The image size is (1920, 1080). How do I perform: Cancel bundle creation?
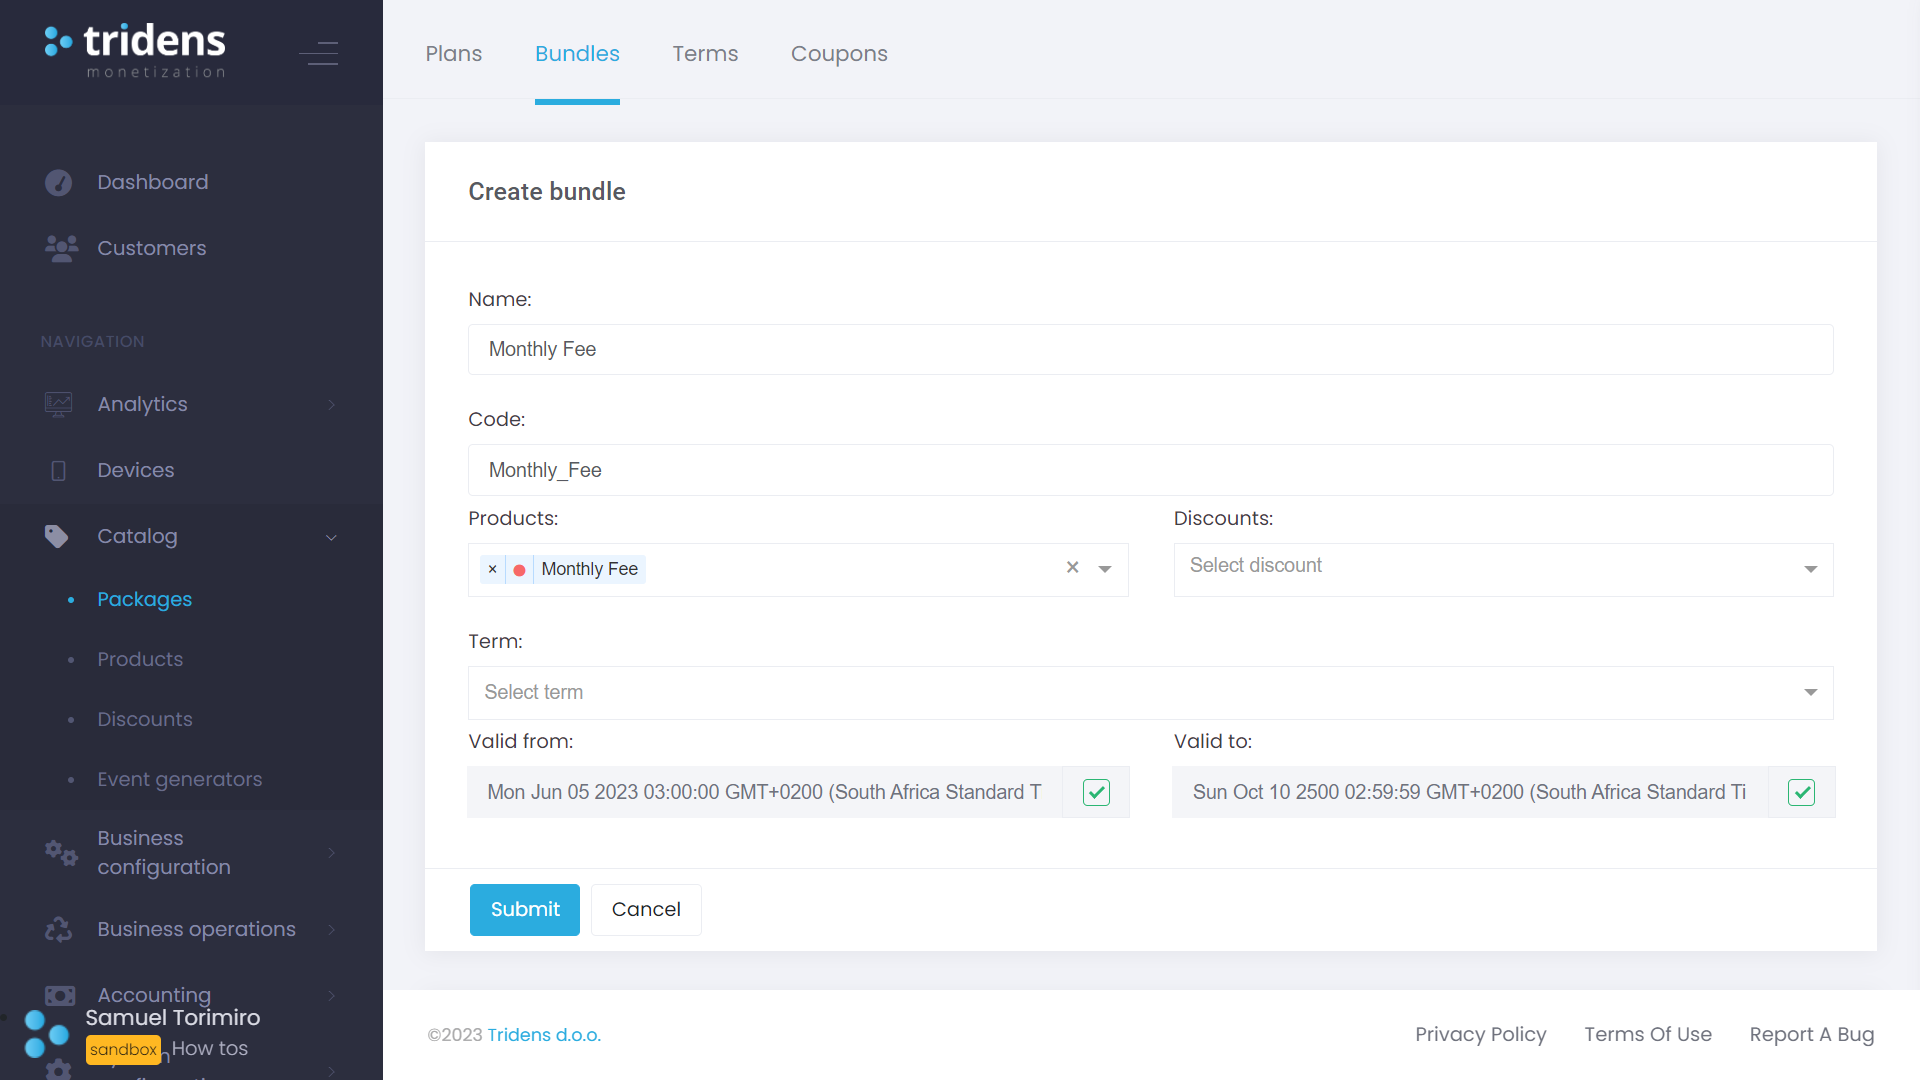[x=646, y=909]
